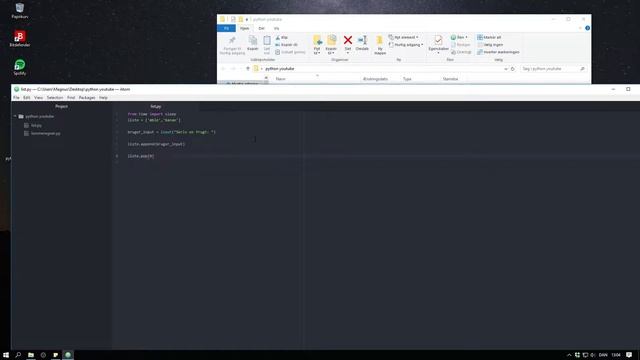
Task: Click the Størrelse column header in File Explorer
Action: [x=451, y=79]
